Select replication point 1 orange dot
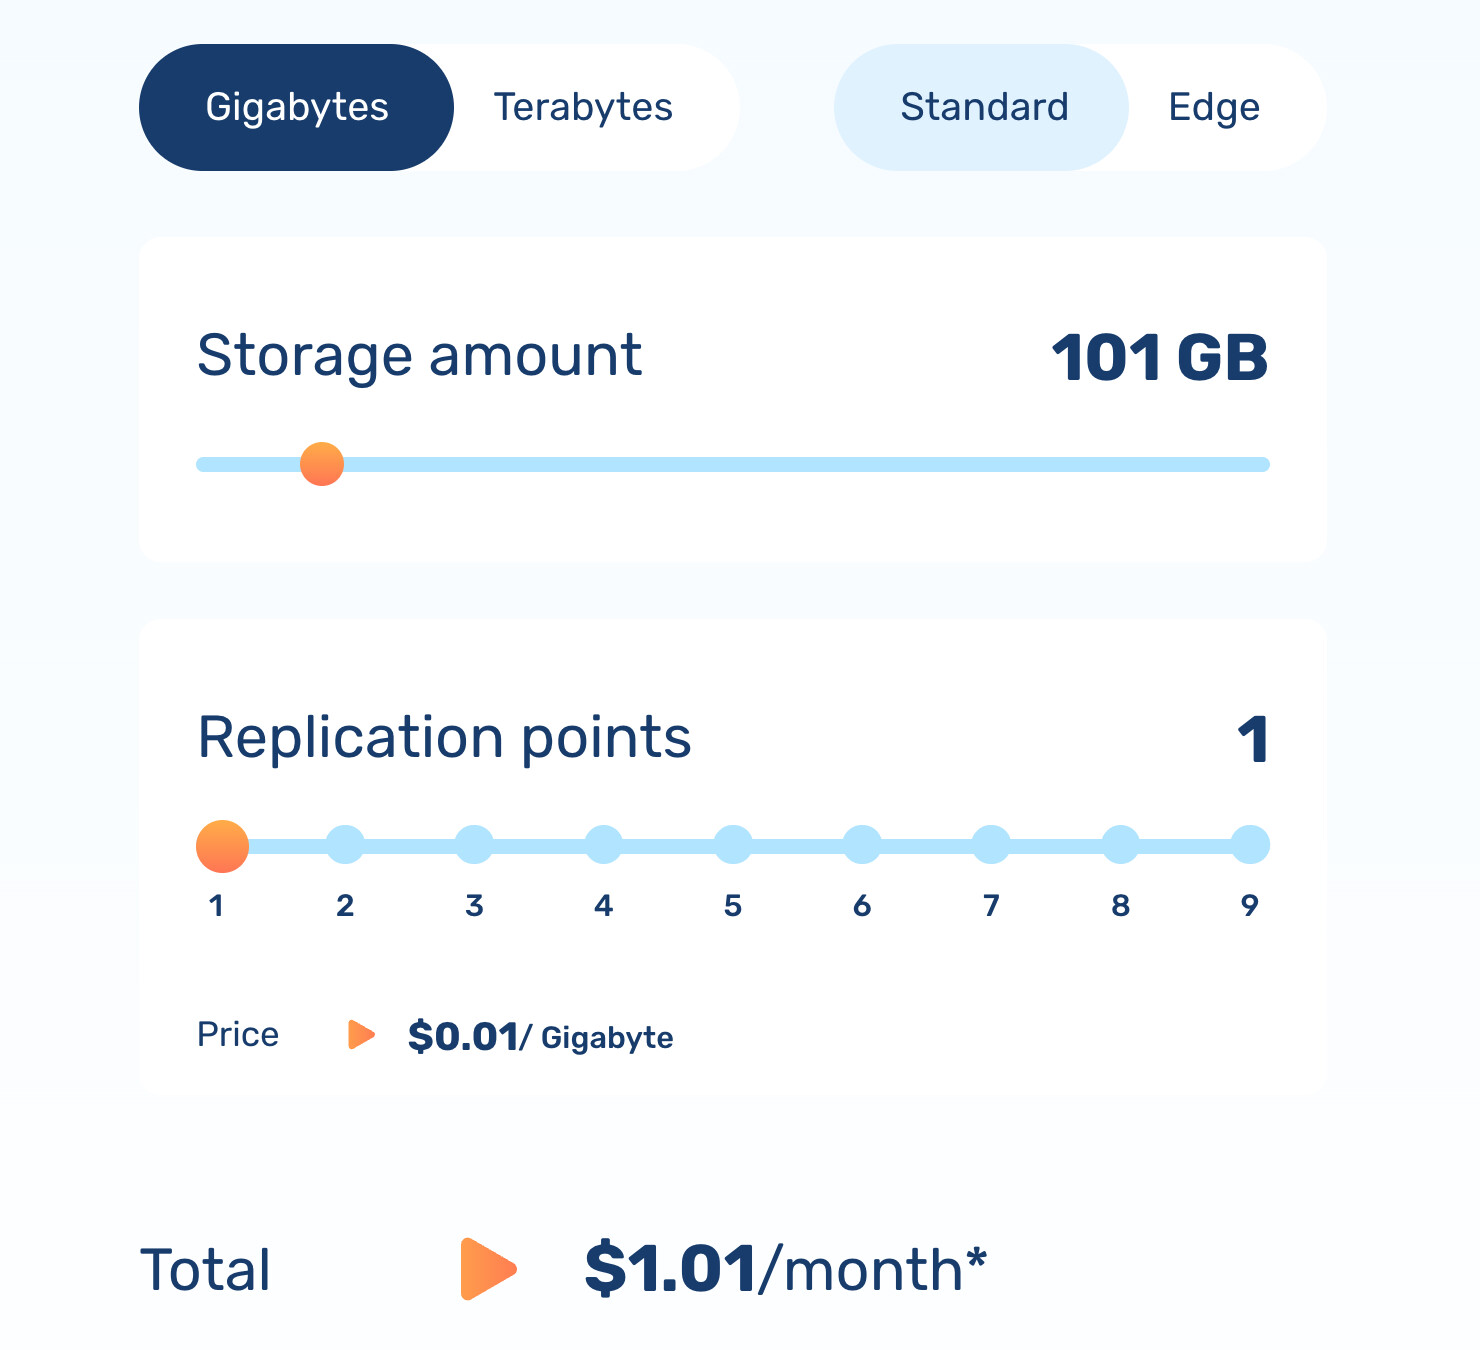 coord(222,846)
